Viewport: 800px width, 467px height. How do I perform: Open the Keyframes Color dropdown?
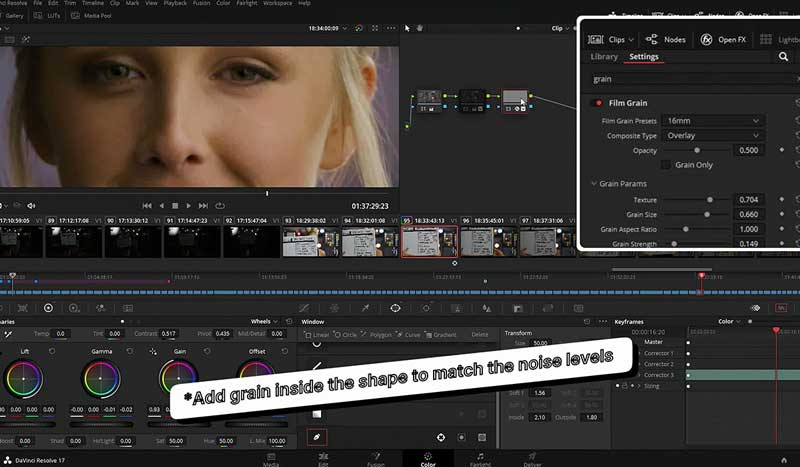(729, 322)
